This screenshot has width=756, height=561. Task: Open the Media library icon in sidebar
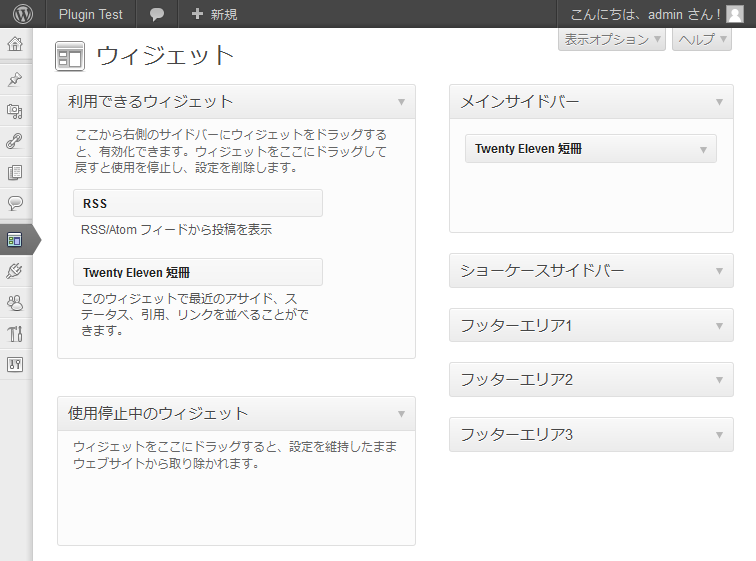15,111
